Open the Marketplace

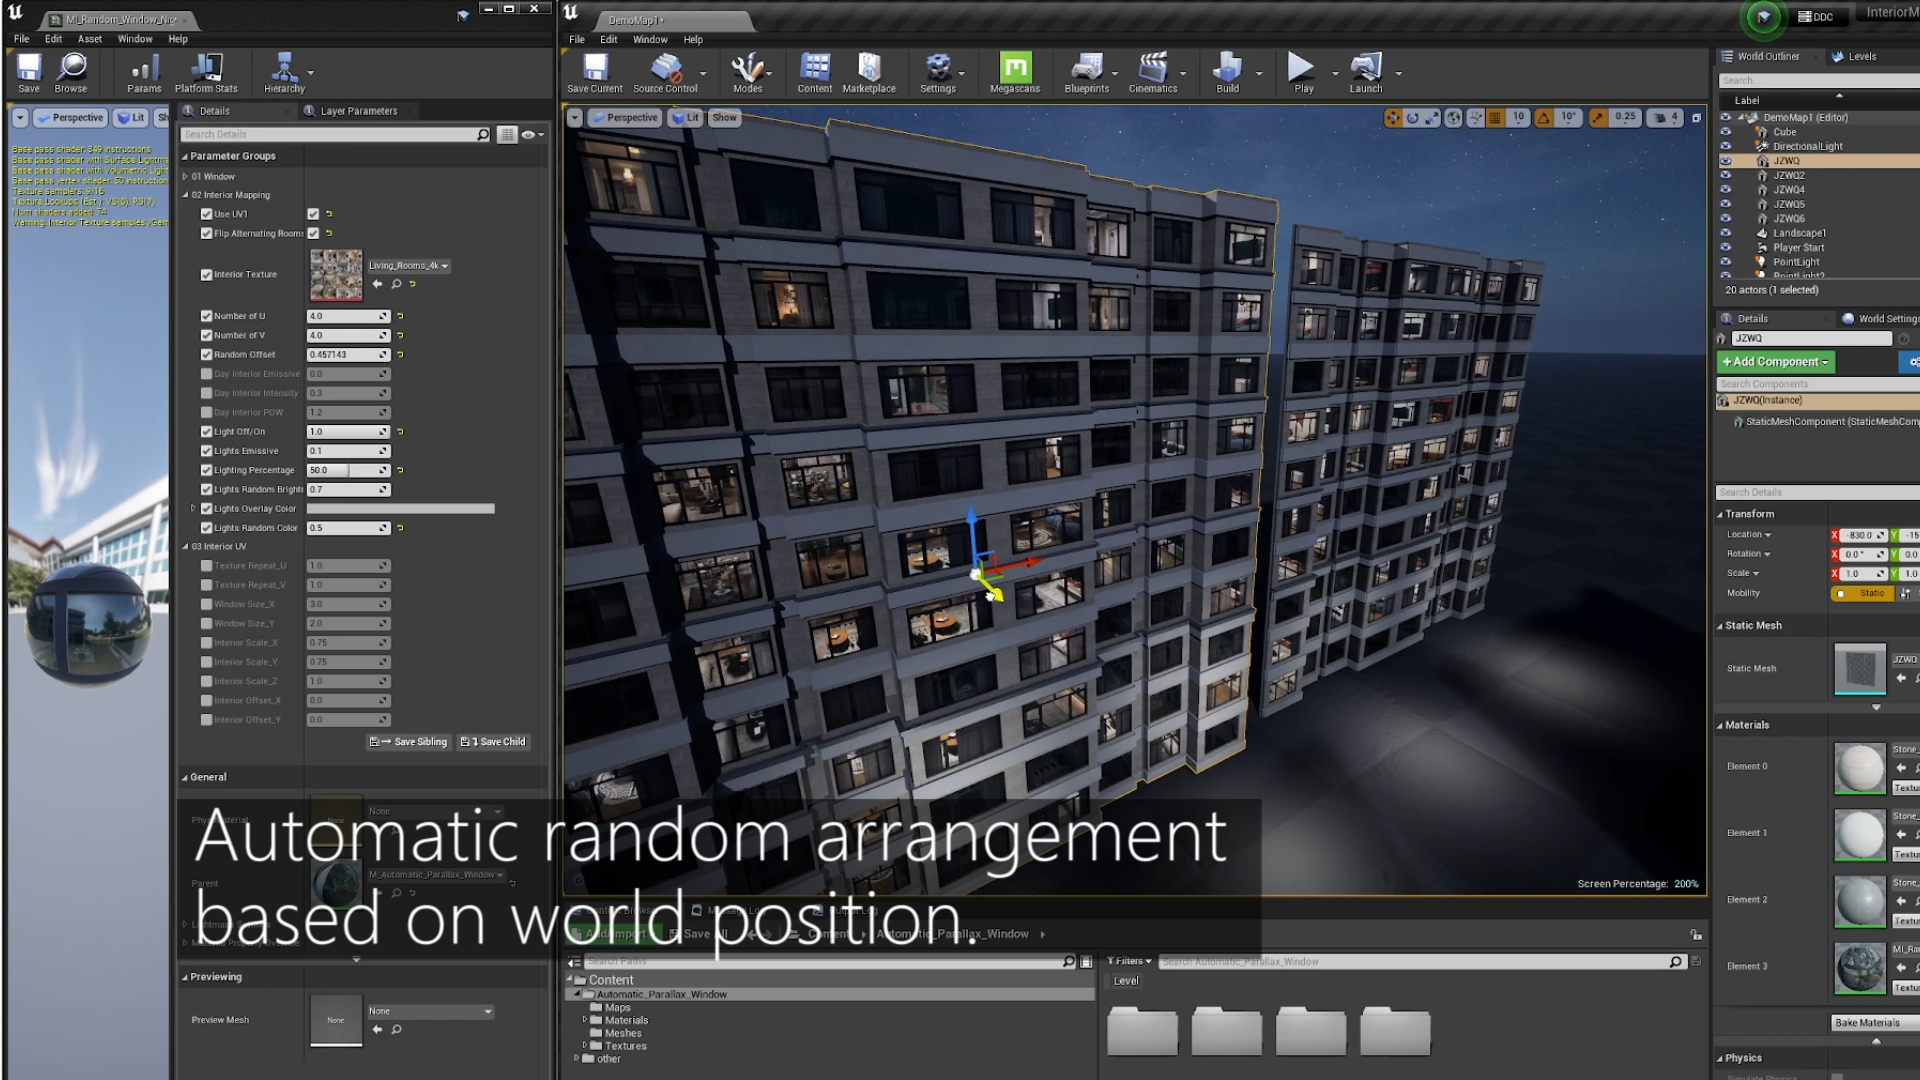(x=868, y=70)
